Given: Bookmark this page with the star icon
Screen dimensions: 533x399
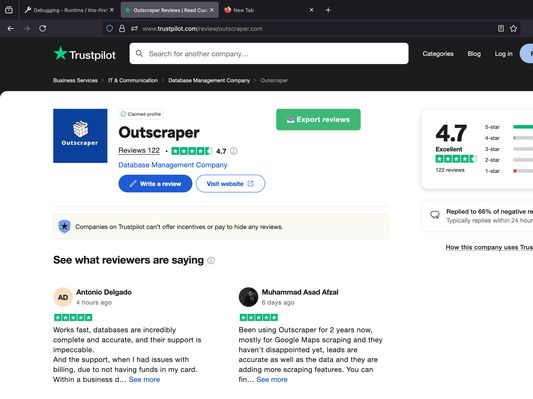Looking at the screenshot, I should [x=513, y=29].
